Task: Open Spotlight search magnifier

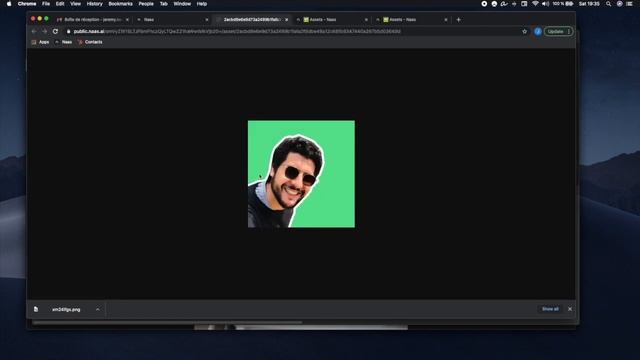Action: coord(609,4)
